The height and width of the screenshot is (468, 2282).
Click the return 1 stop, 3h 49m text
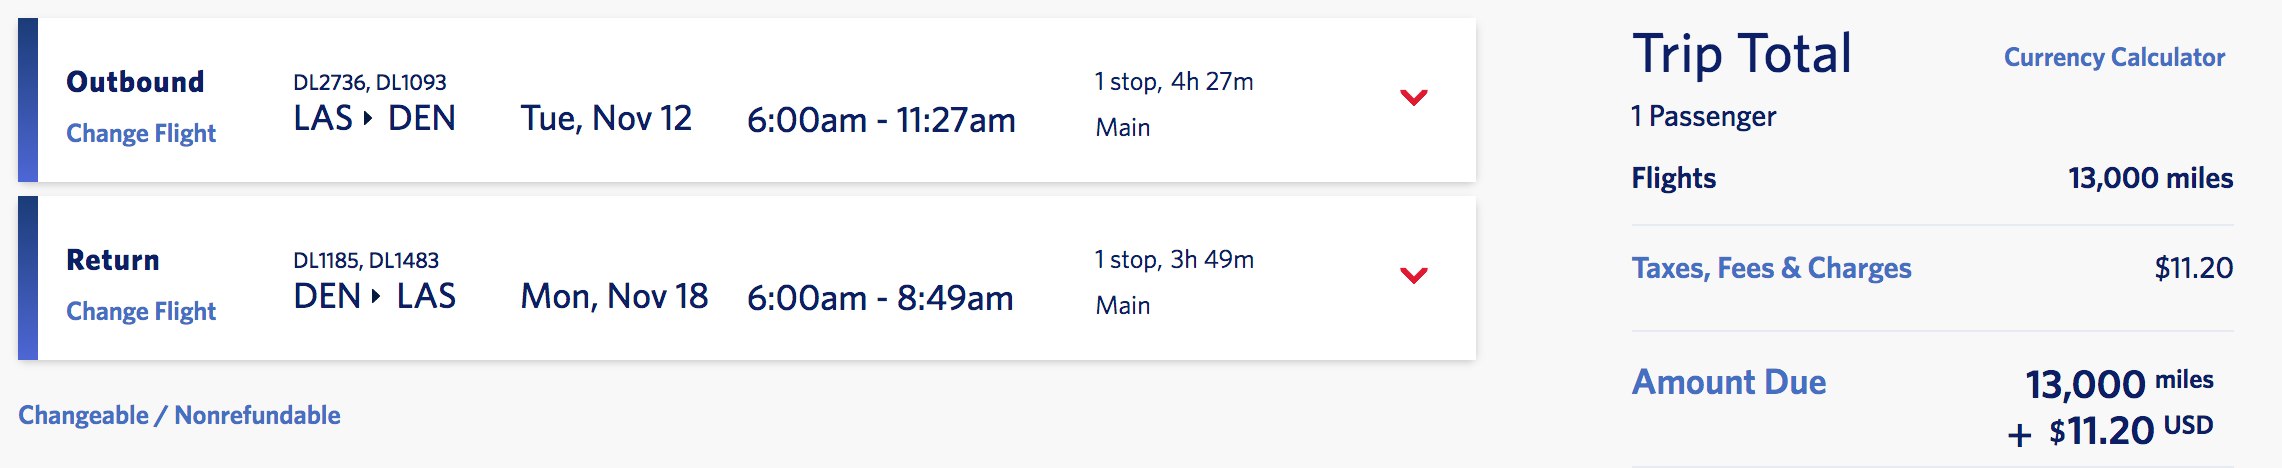click(x=1173, y=259)
